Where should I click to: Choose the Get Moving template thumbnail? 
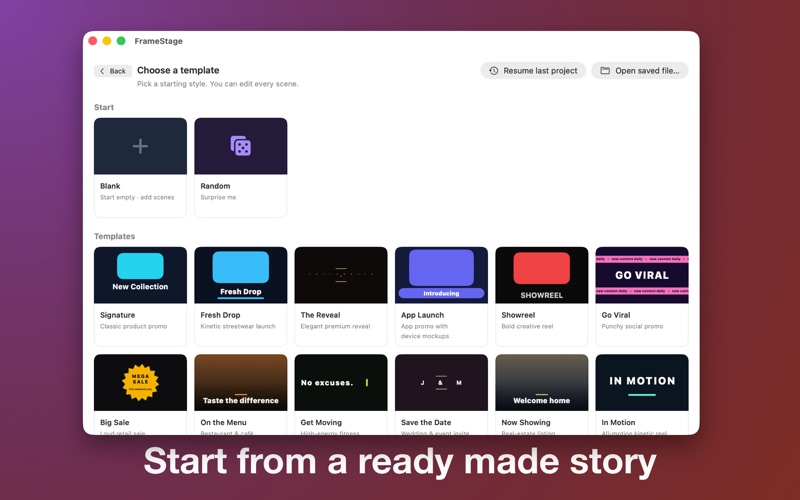341,383
